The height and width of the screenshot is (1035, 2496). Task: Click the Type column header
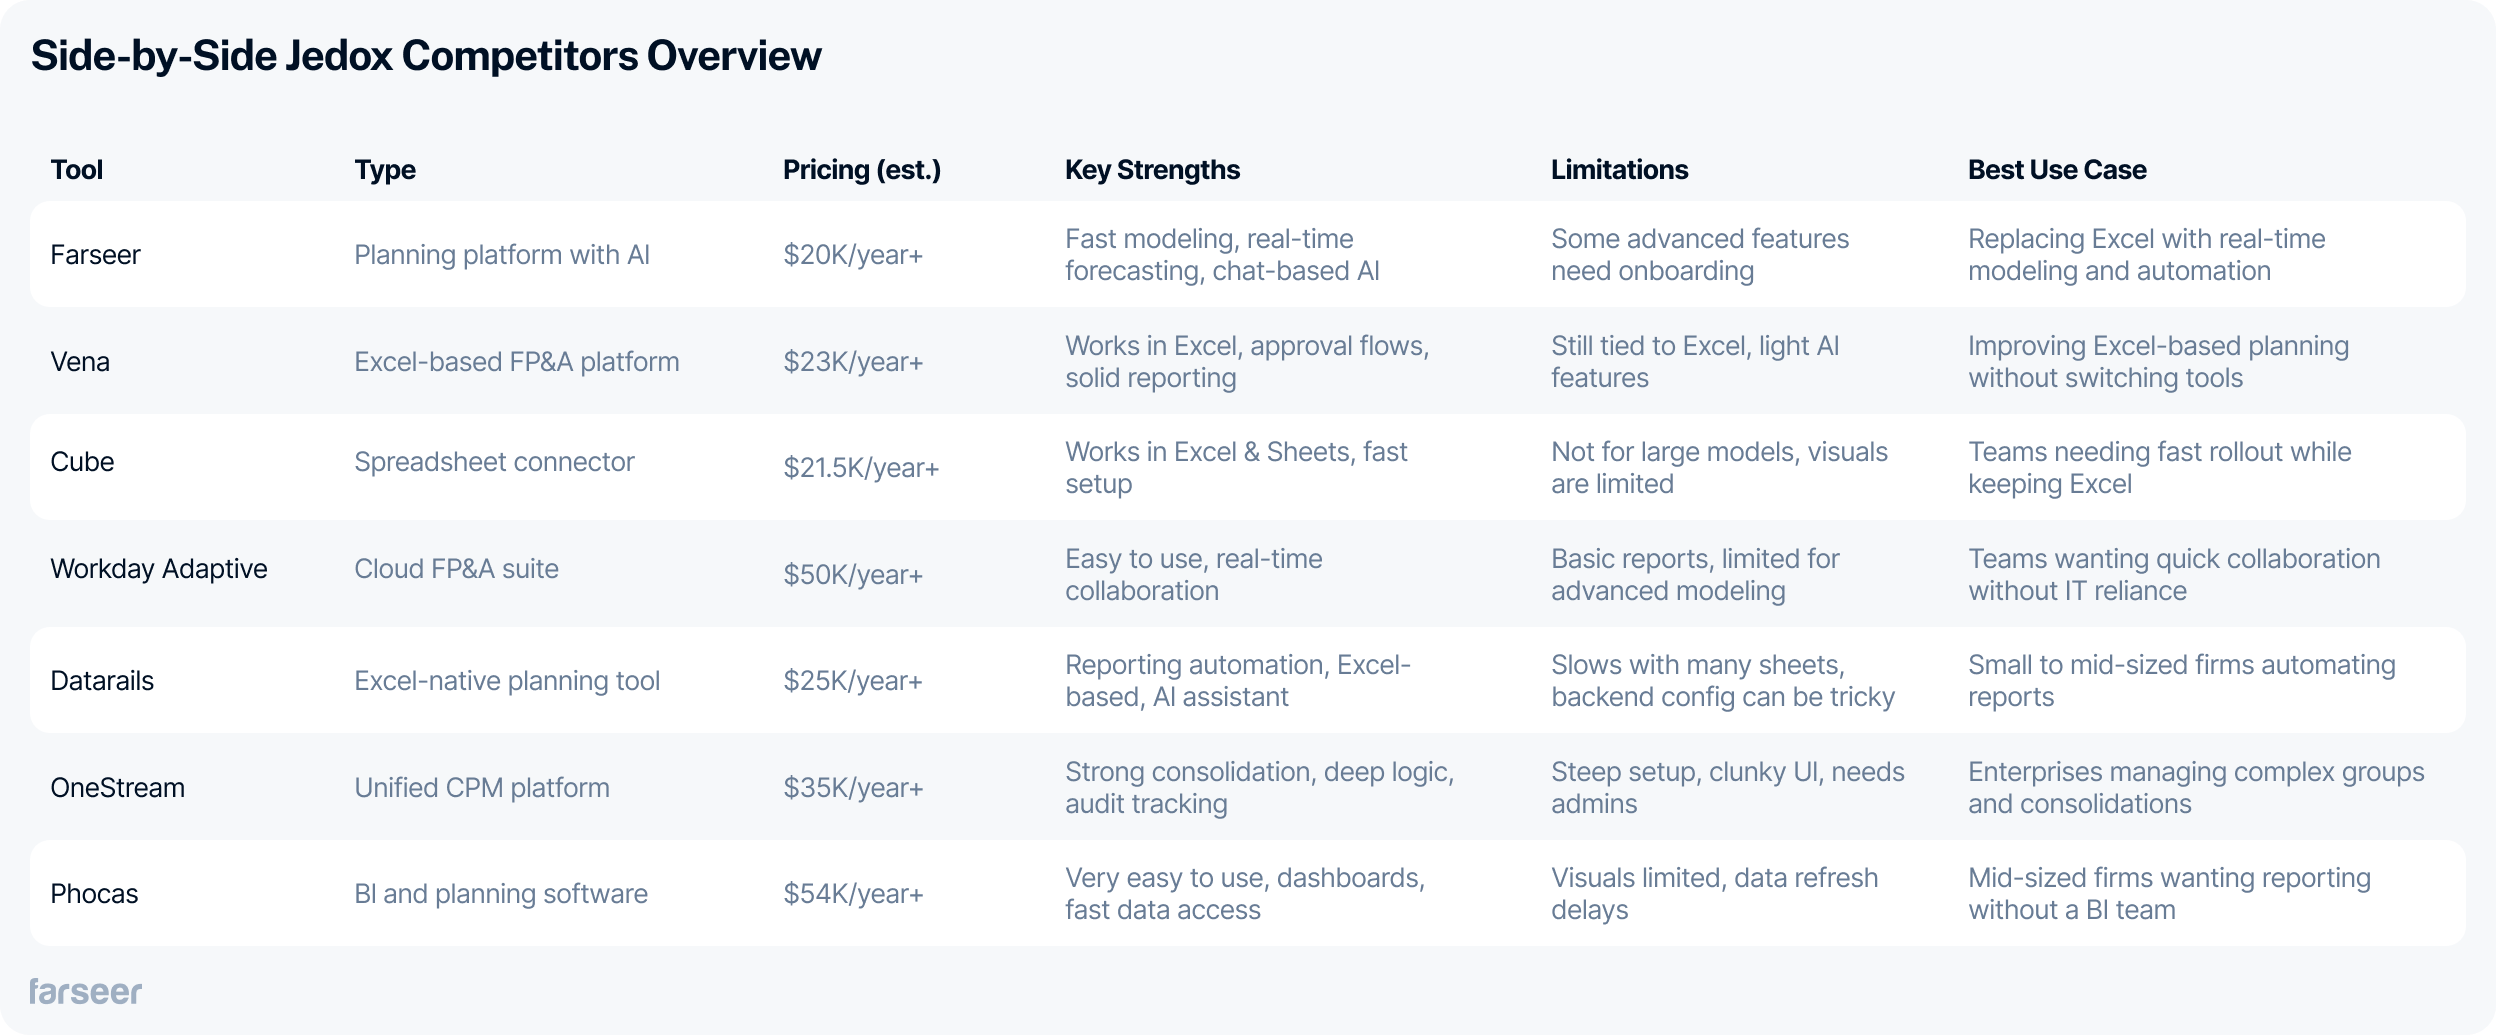point(385,170)
